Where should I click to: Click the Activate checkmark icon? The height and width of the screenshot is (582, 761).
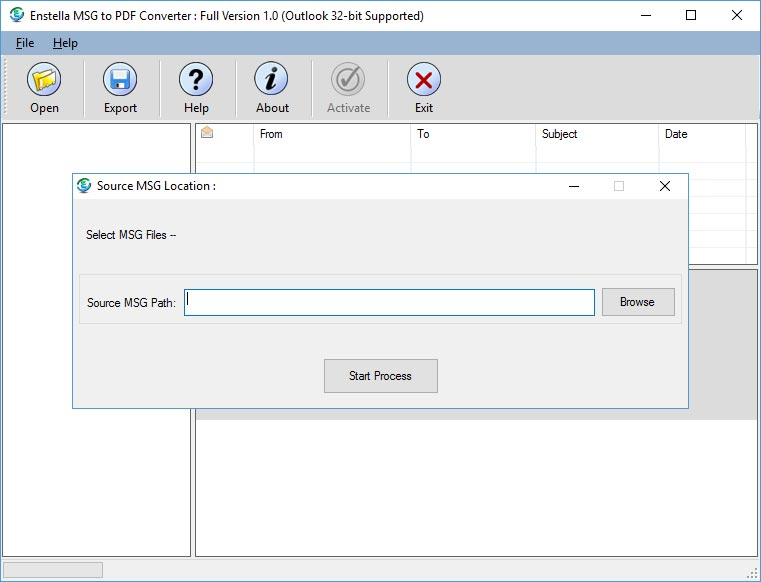[348, 80]
